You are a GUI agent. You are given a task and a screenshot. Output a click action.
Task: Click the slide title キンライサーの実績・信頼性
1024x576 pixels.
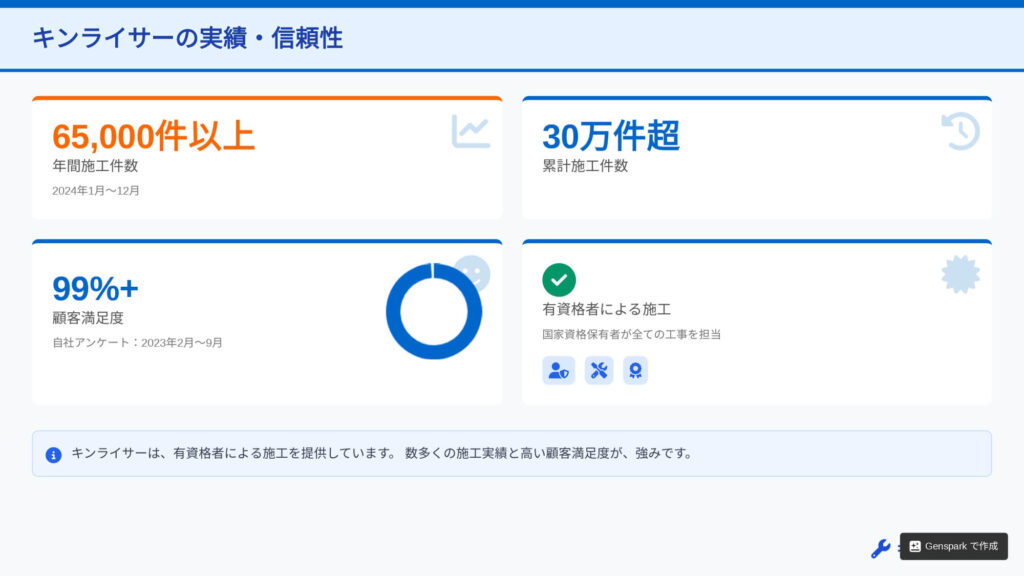[x=187, y=38]
